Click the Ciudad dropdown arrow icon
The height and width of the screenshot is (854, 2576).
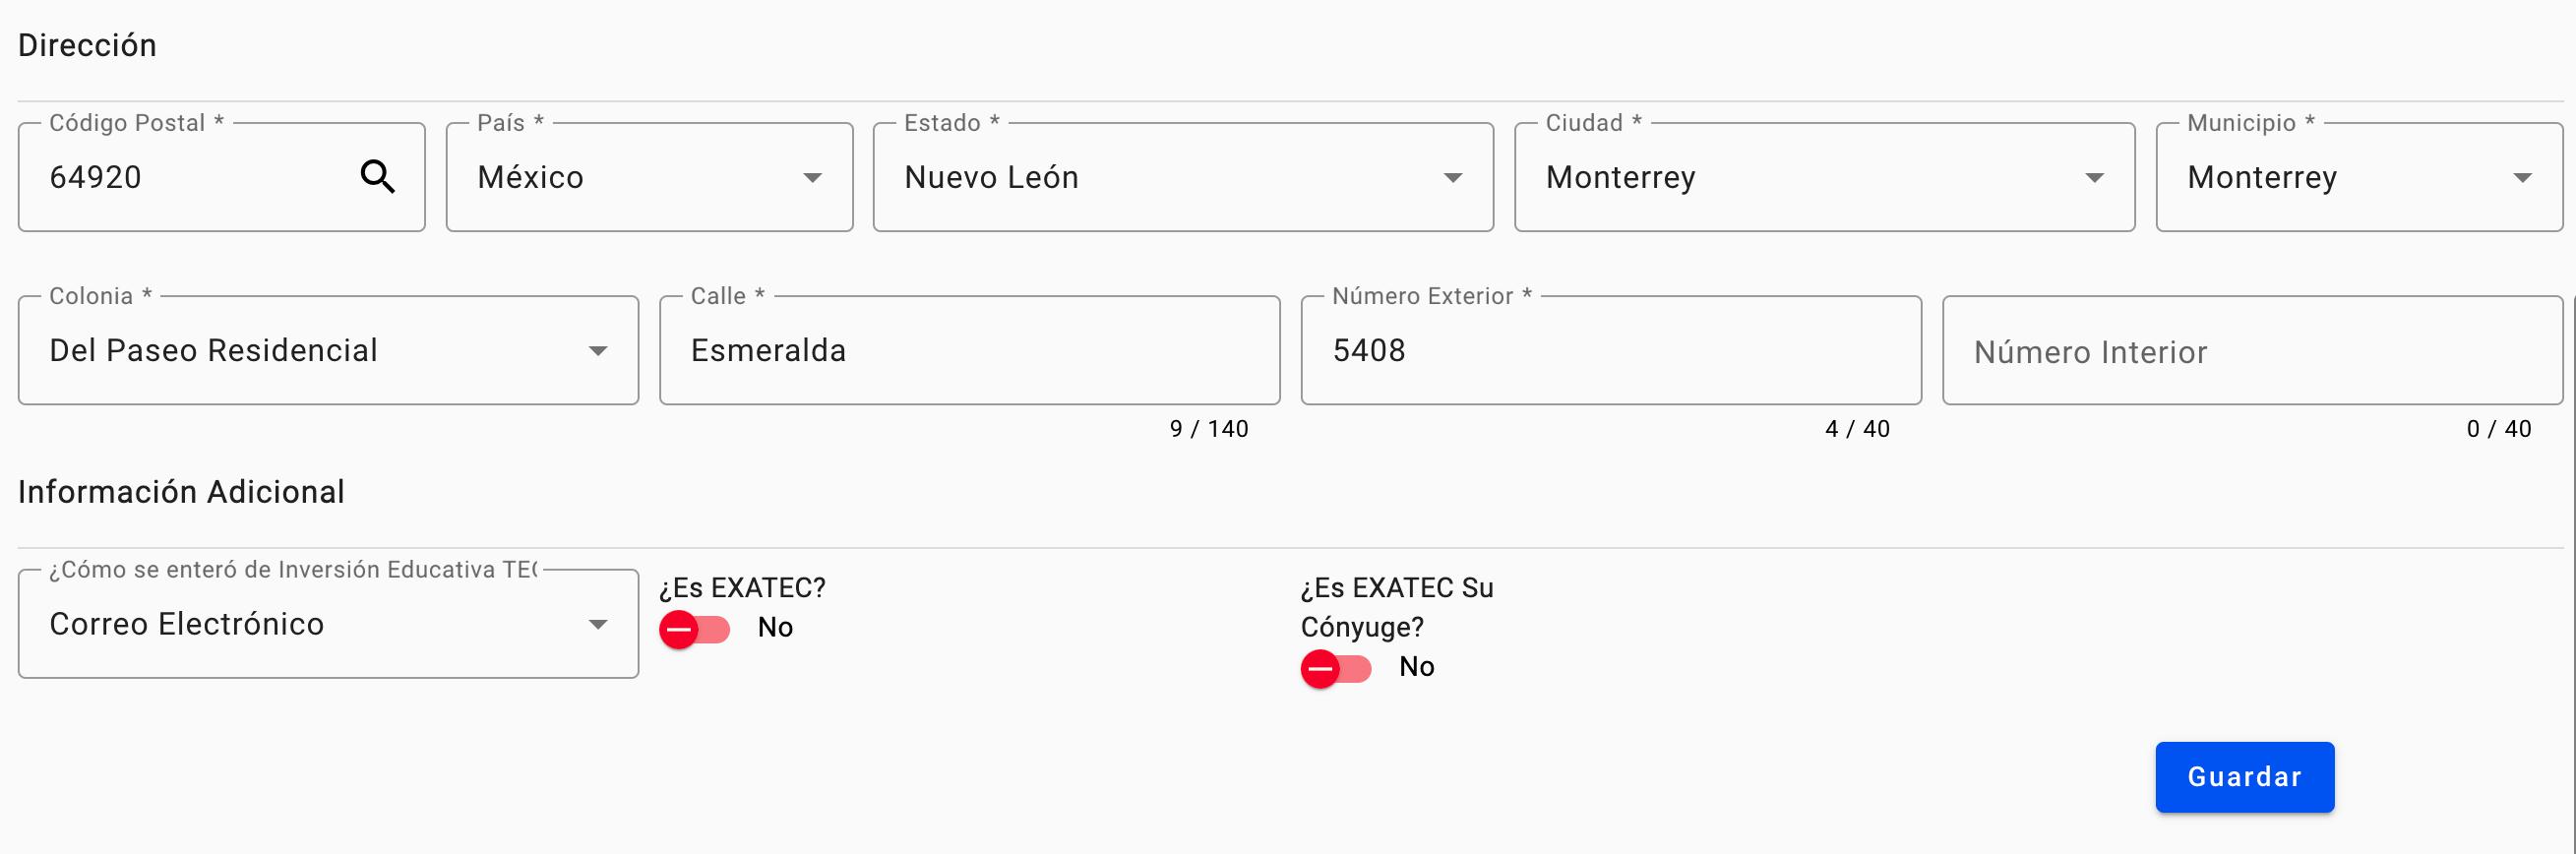tap(2094, 178)
